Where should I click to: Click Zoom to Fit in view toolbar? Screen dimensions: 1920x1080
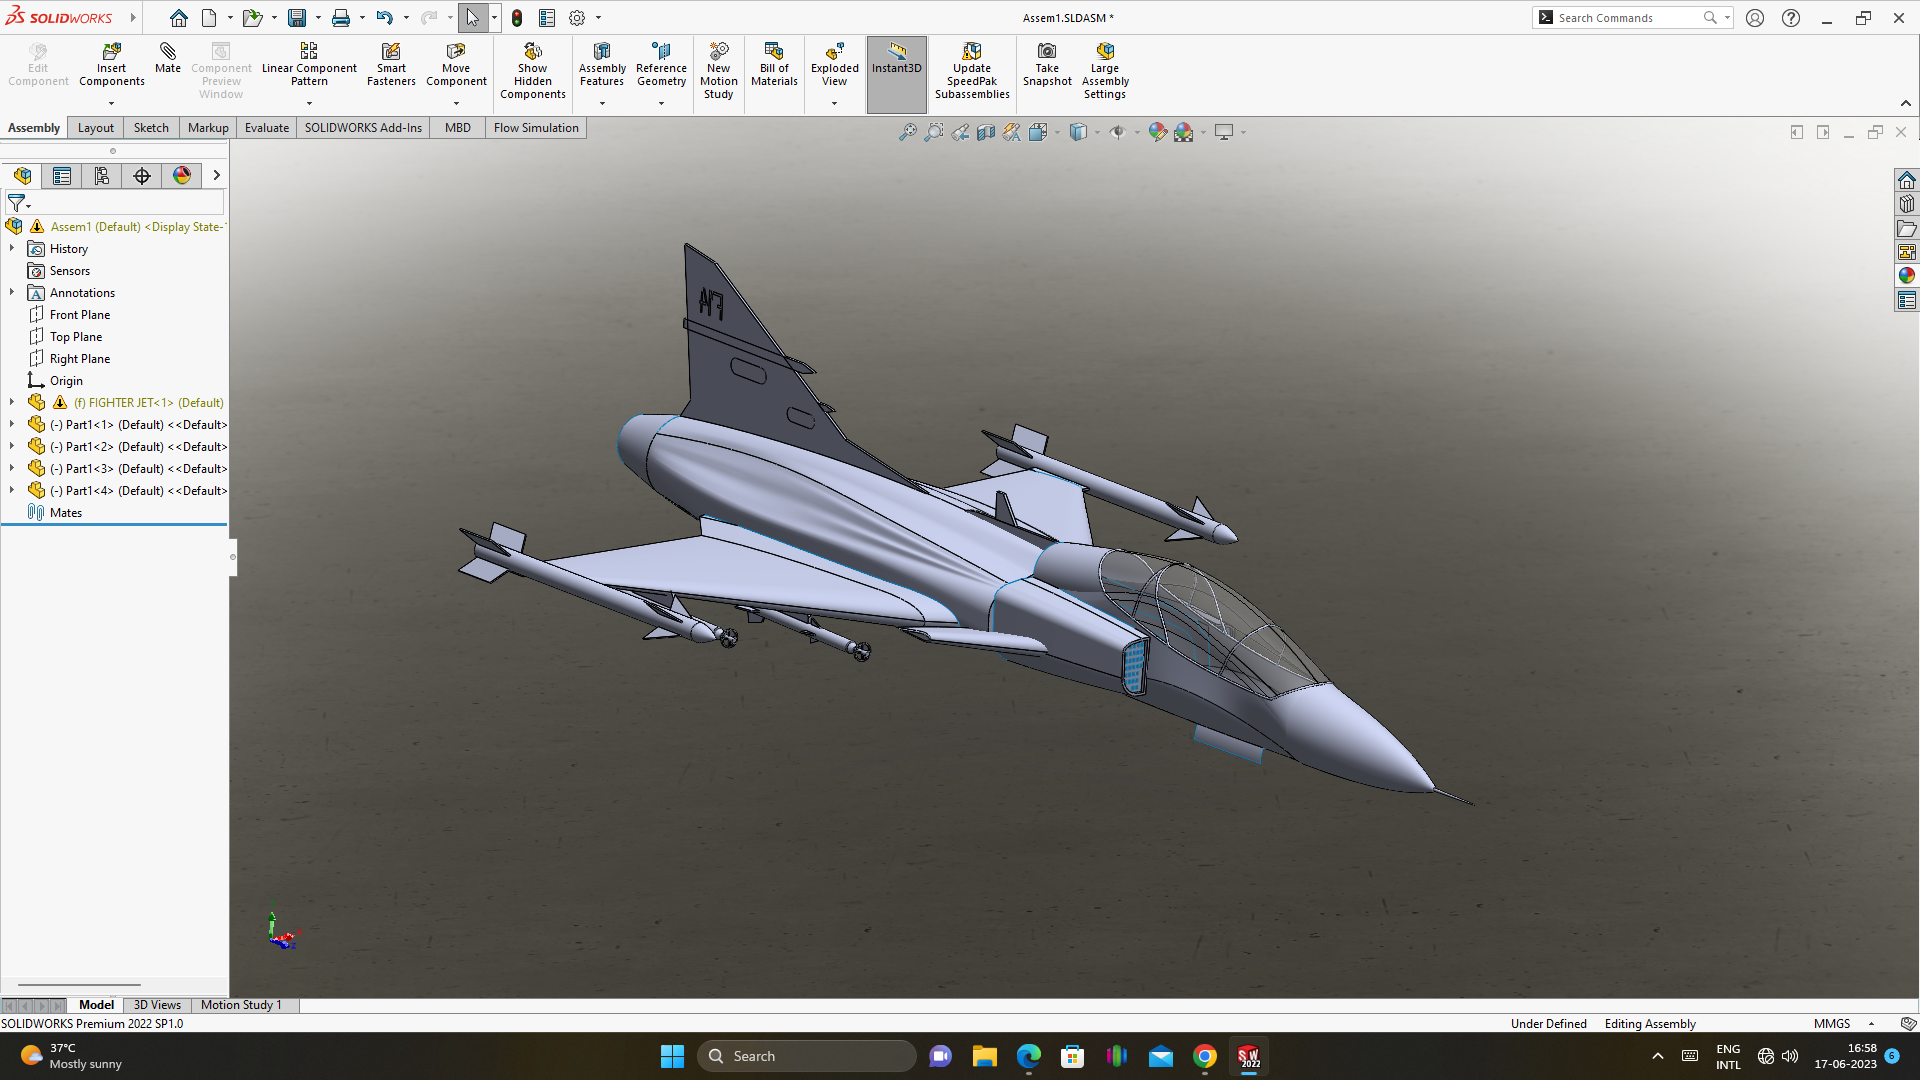tap(907, 132)
